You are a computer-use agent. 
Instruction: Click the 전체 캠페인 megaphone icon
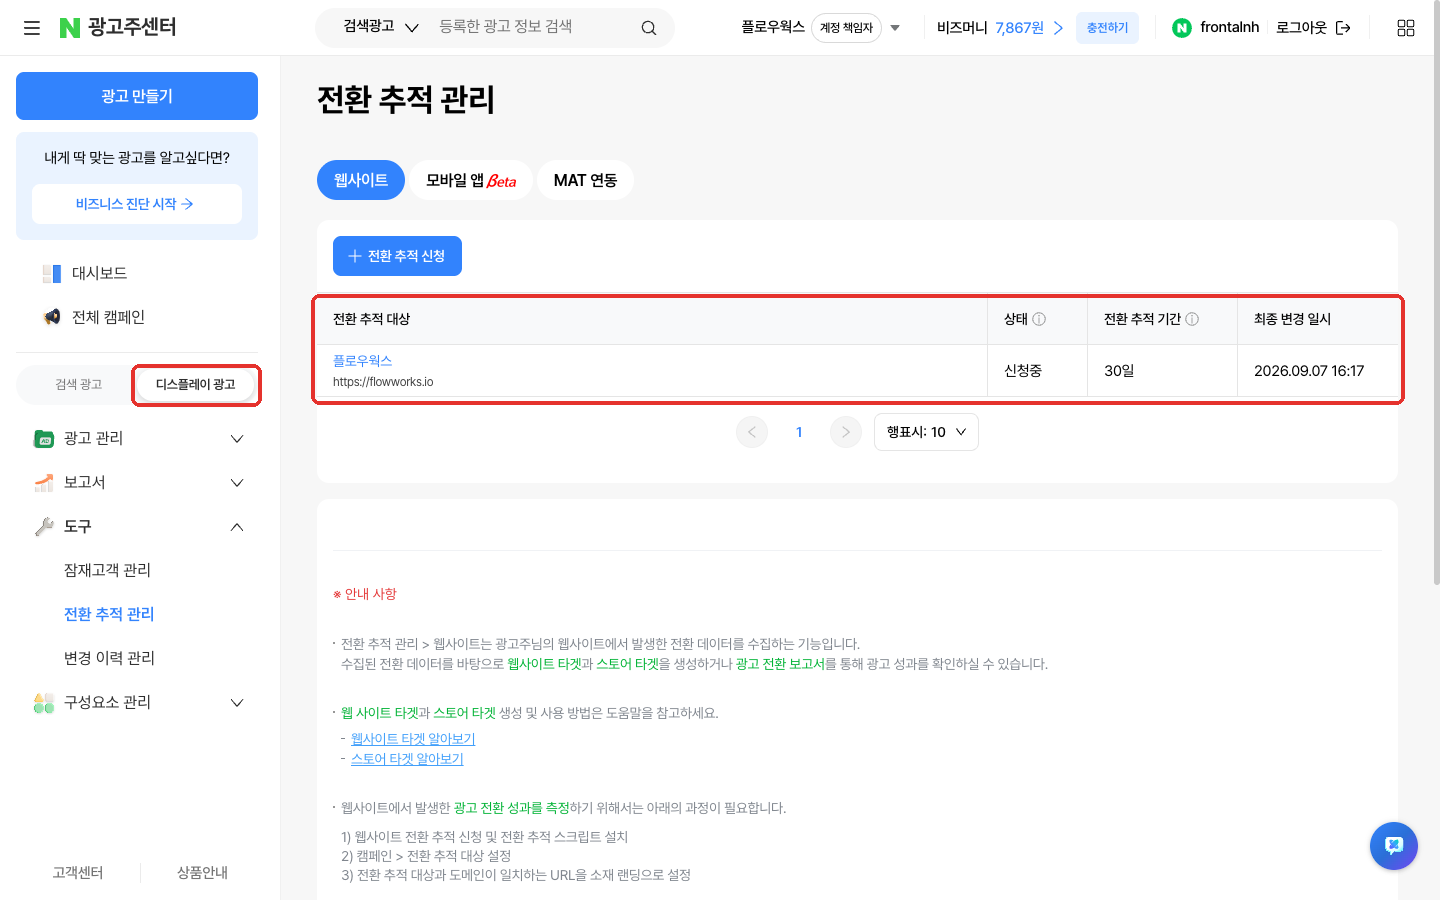pyautogui.click(x=52, y=317)
